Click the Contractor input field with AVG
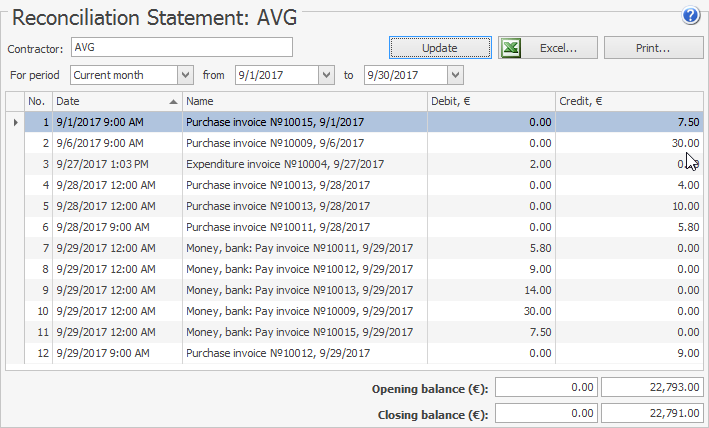Image resolution: width=709 pixels, height=428 pixels. 181,47
